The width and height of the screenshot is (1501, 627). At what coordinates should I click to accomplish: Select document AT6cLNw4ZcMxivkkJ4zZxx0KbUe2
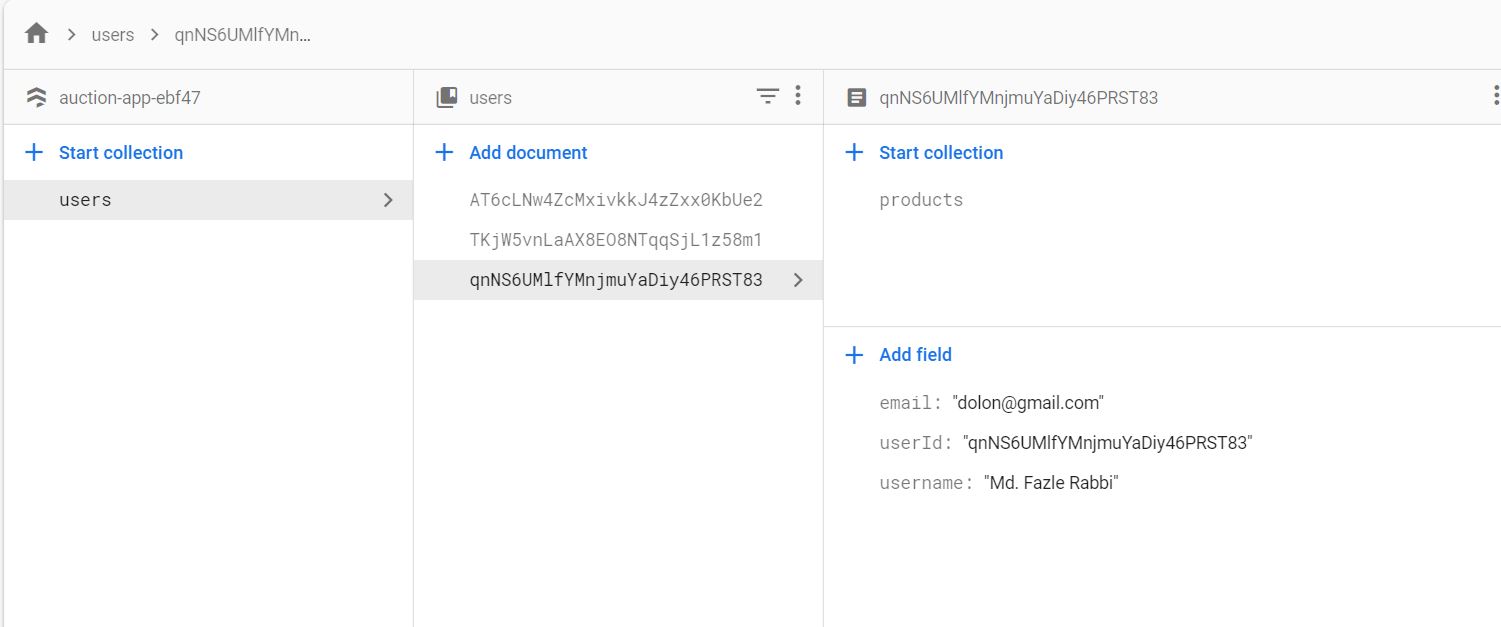coord(616,200)
